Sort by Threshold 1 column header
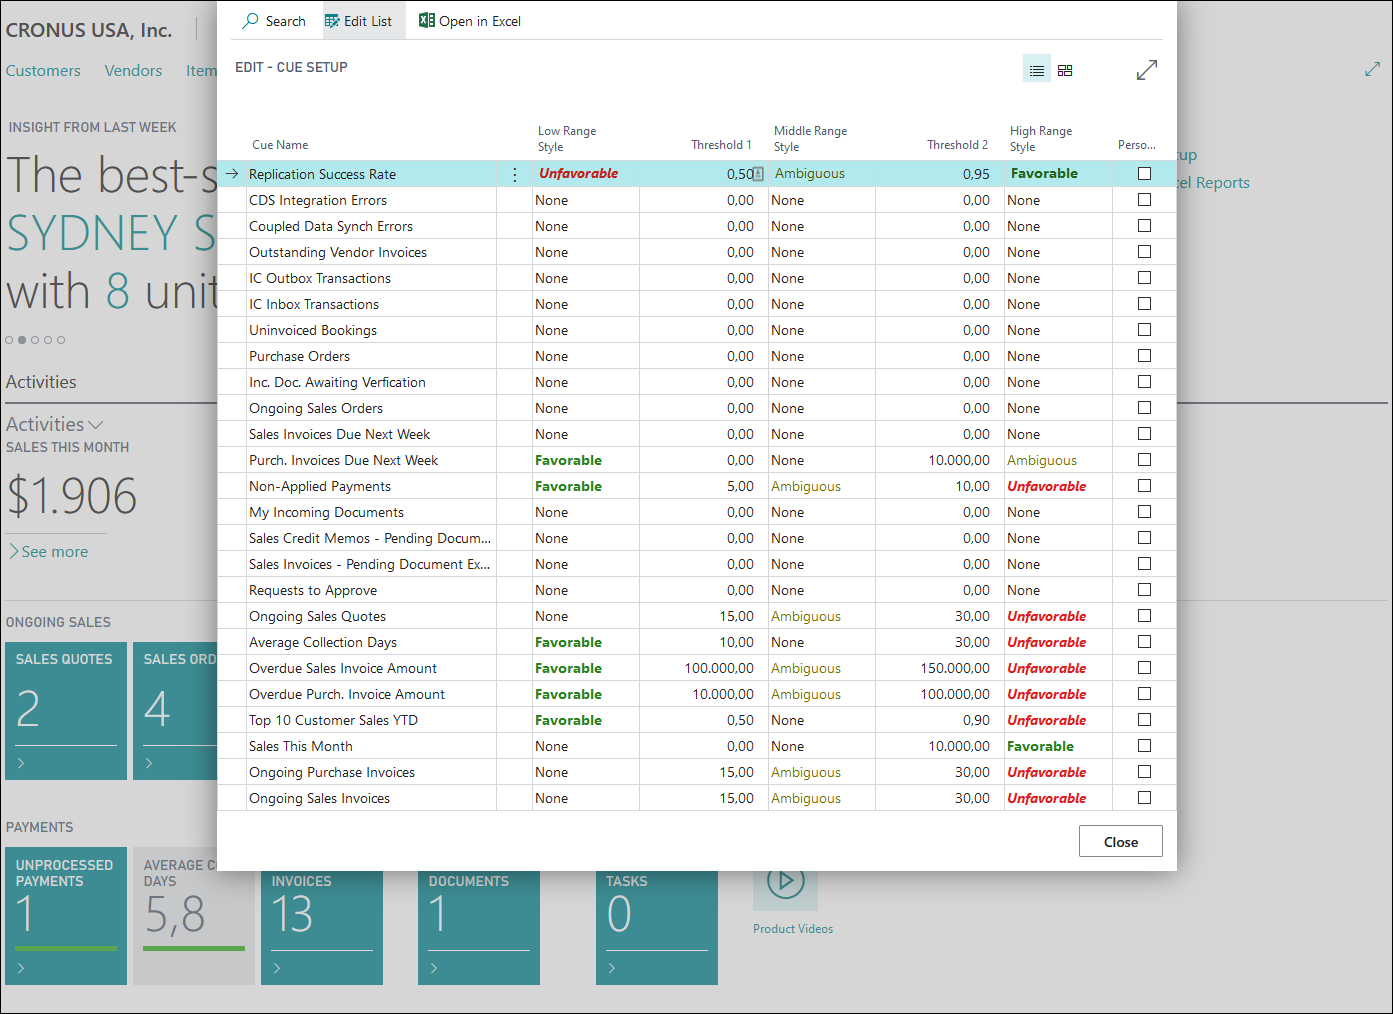The image size is (1393, 1014). tap(721, 145)
